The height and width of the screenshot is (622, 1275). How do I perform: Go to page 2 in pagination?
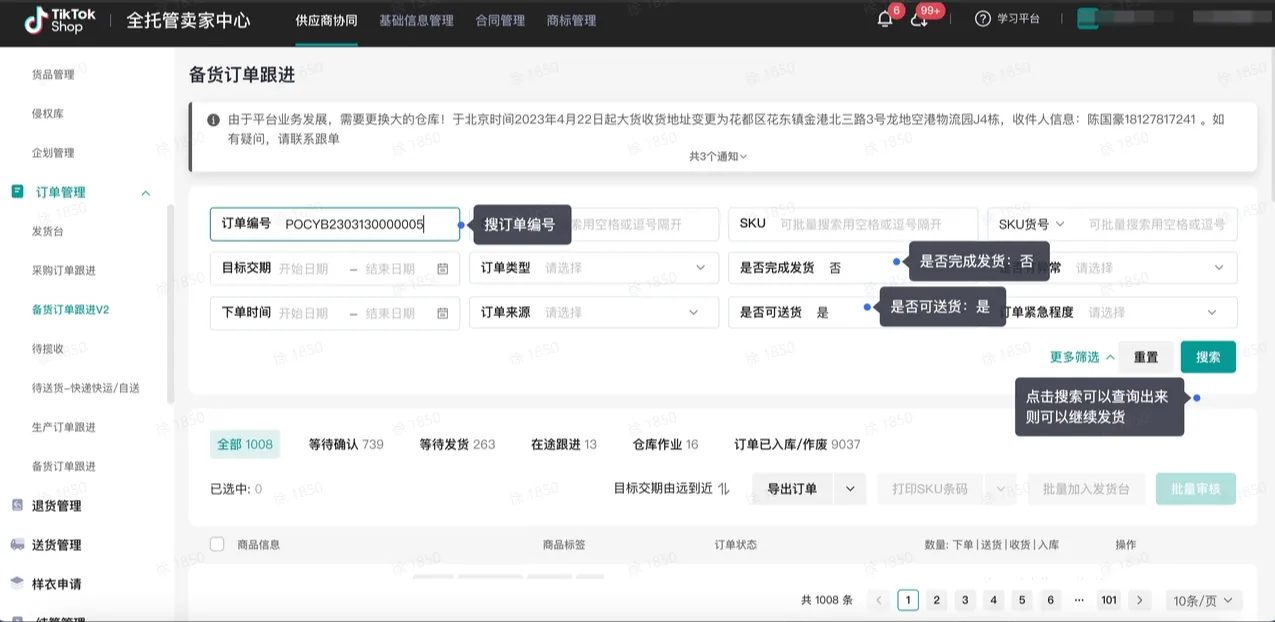click(x=936, y=600)
